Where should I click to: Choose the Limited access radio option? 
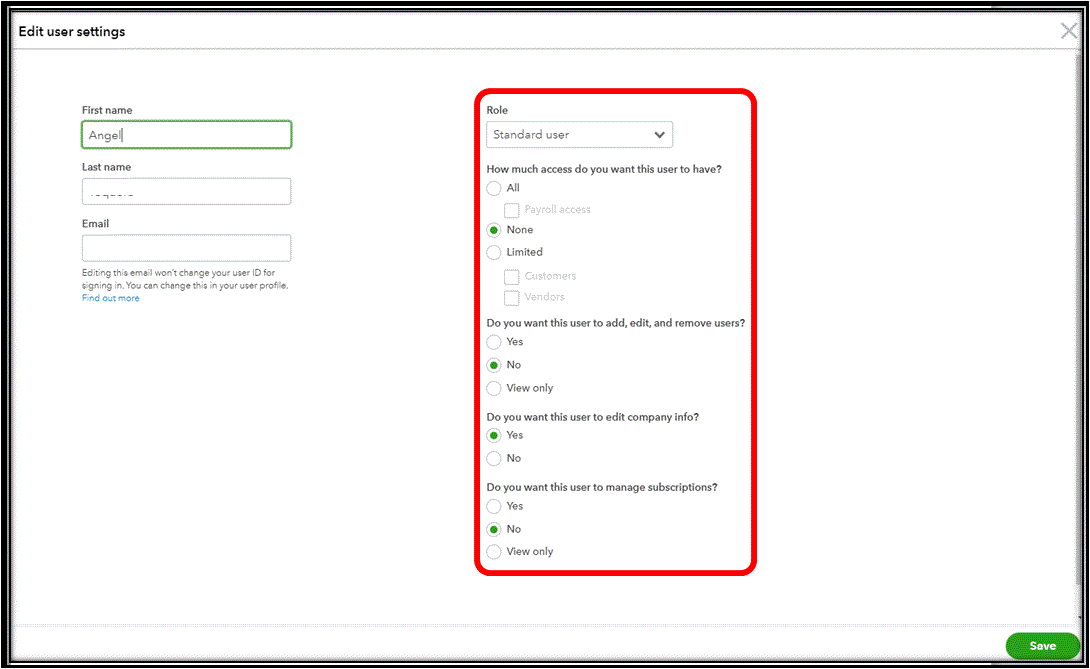coord(494,252)
